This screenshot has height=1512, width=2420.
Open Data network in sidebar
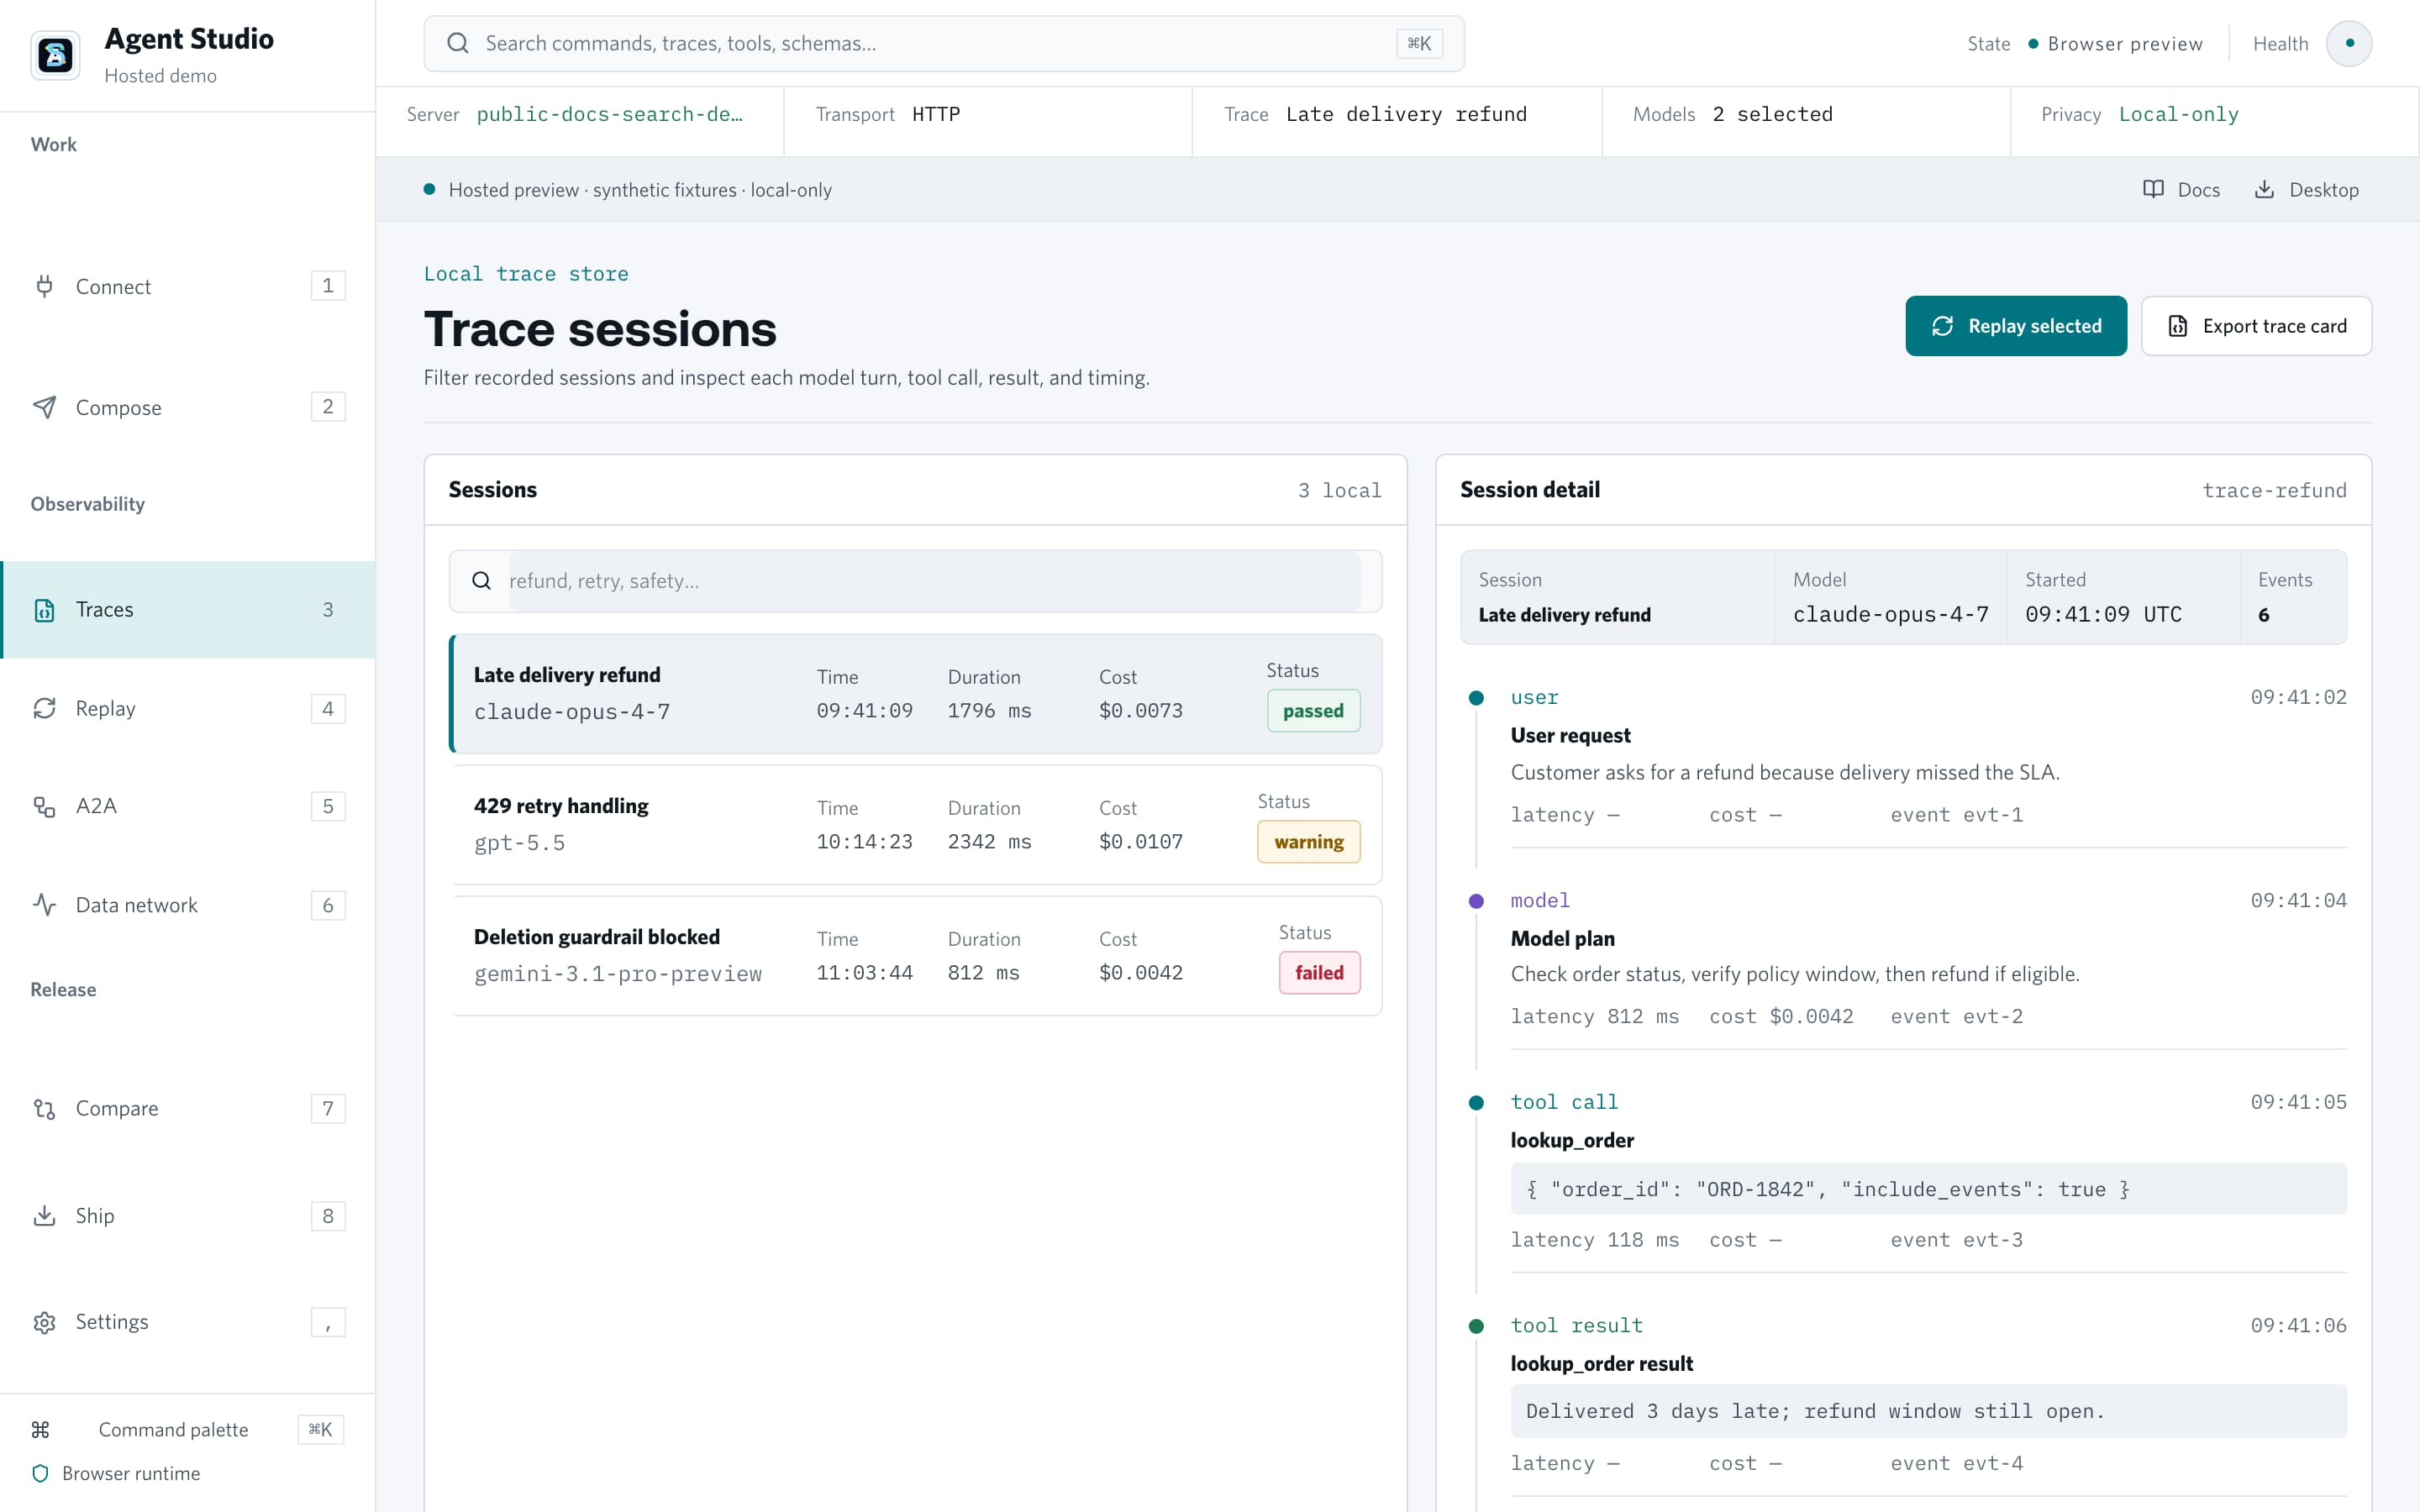pyautogui.click(x=188, y=905)
